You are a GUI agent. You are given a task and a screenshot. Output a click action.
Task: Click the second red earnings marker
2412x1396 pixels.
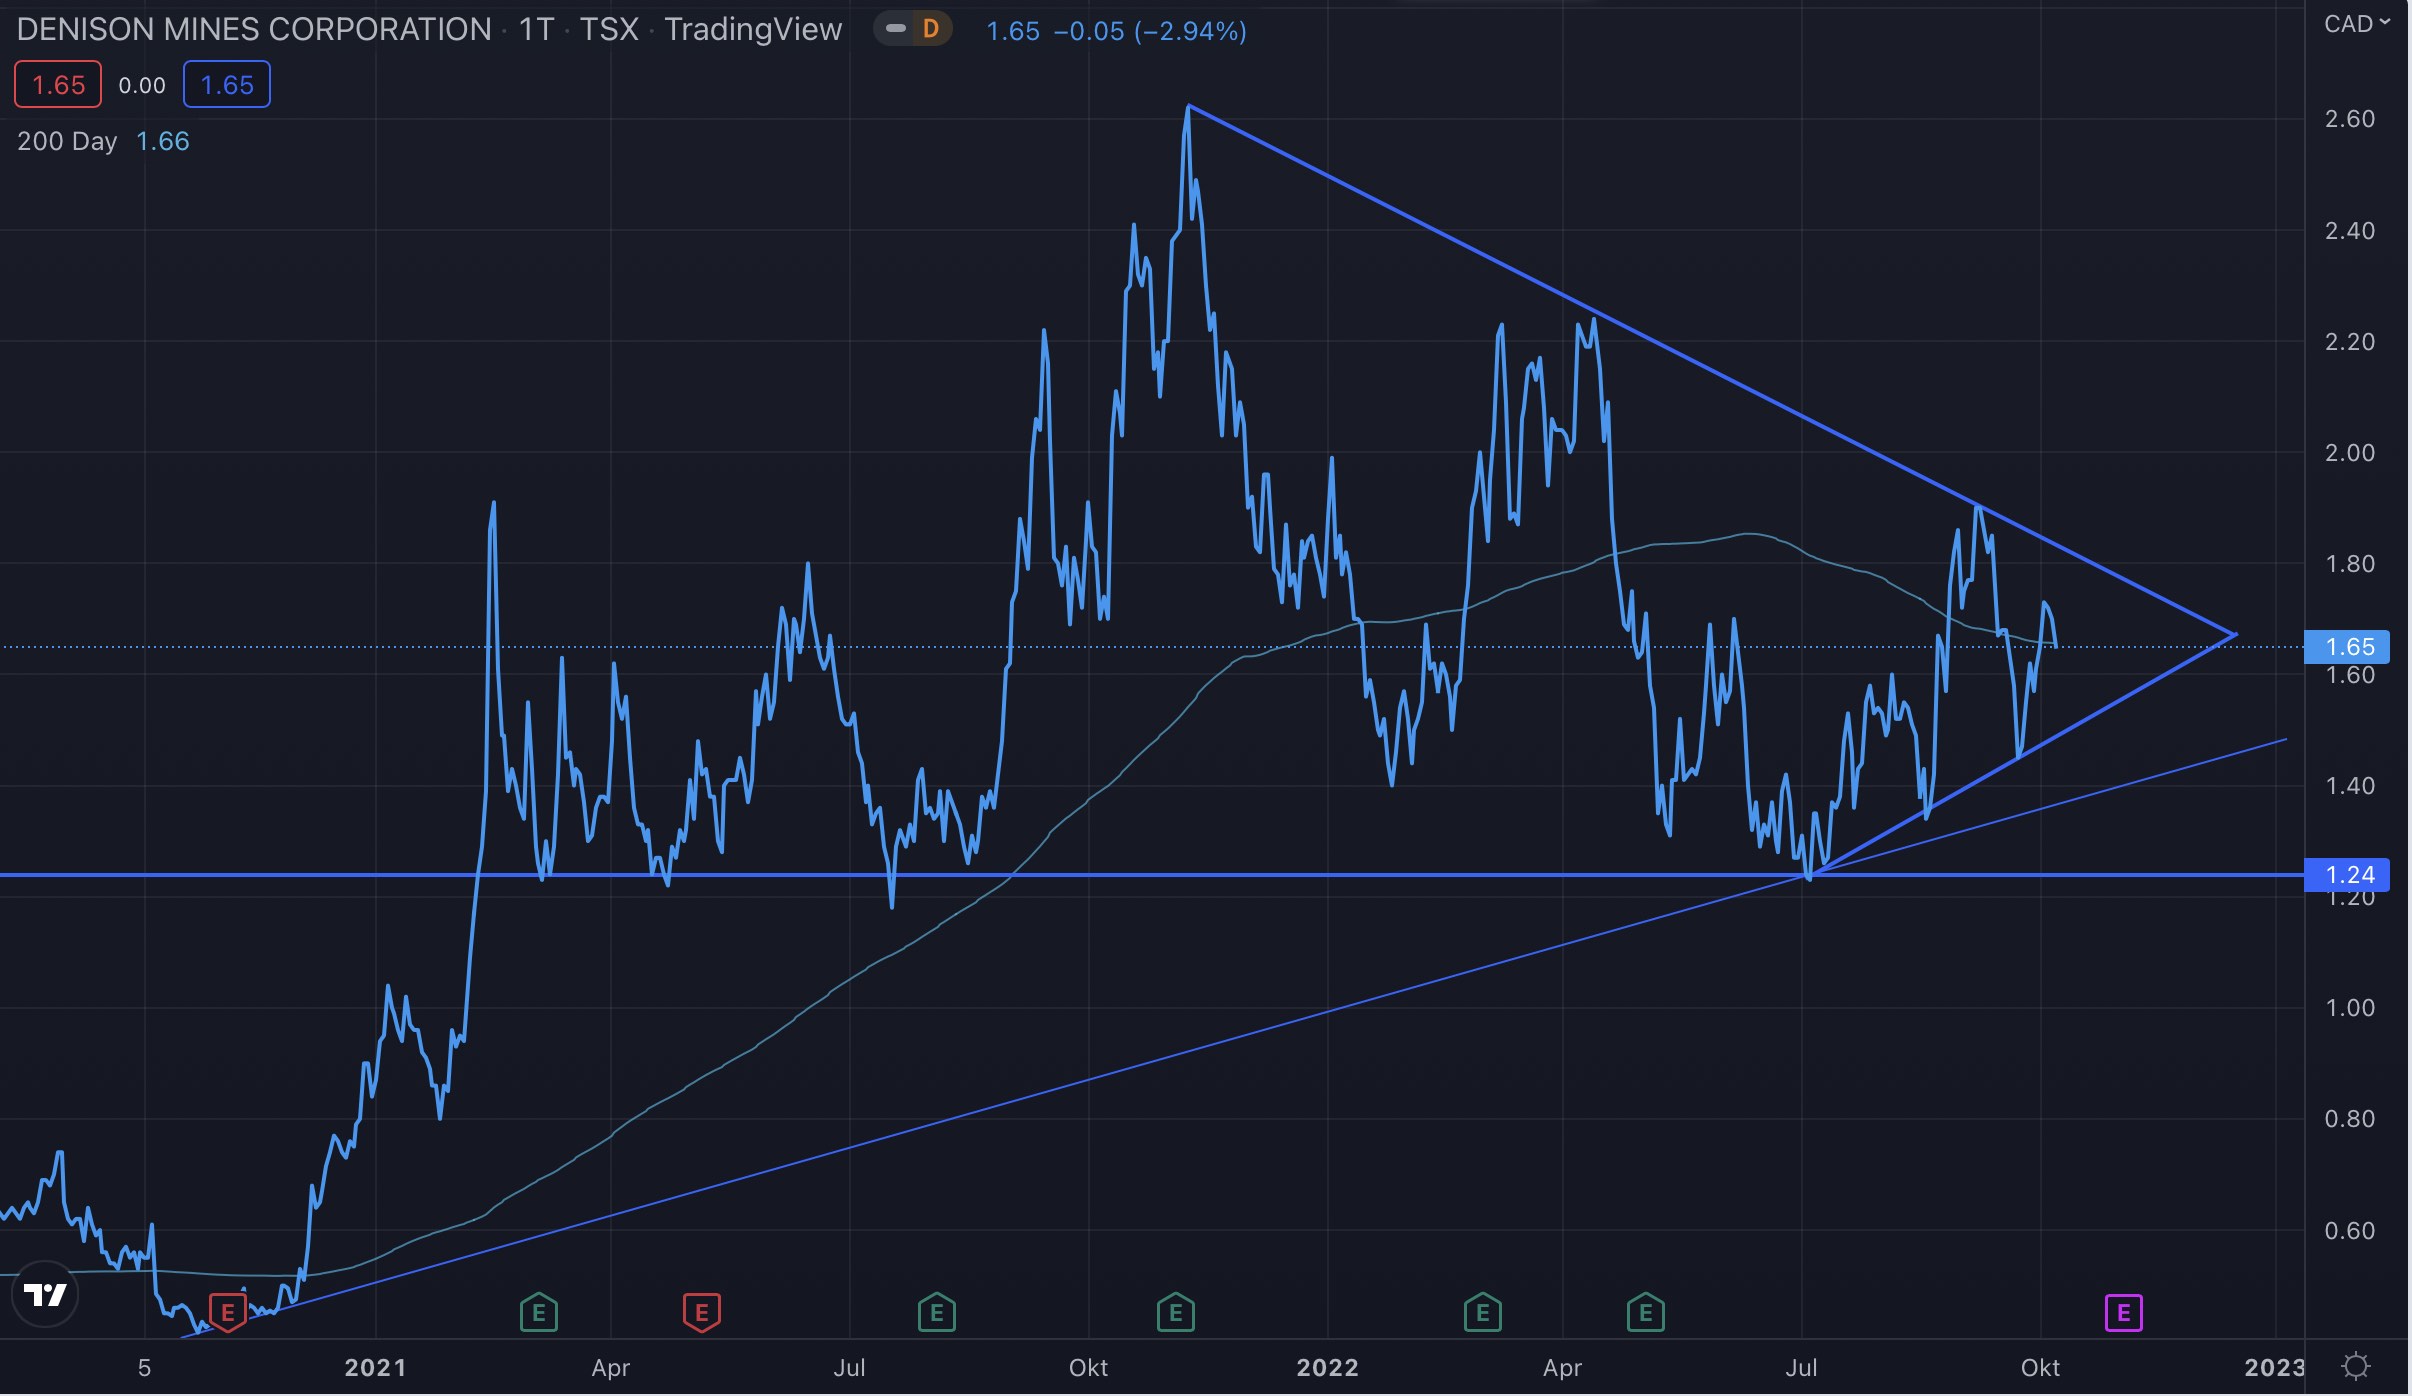point(701,1312)
